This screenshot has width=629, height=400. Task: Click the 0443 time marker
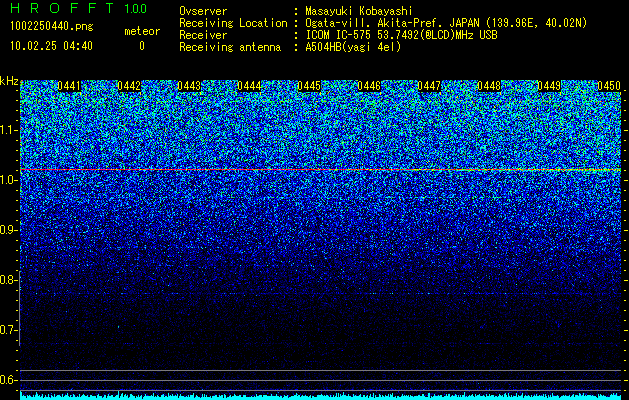coord(189,86)
